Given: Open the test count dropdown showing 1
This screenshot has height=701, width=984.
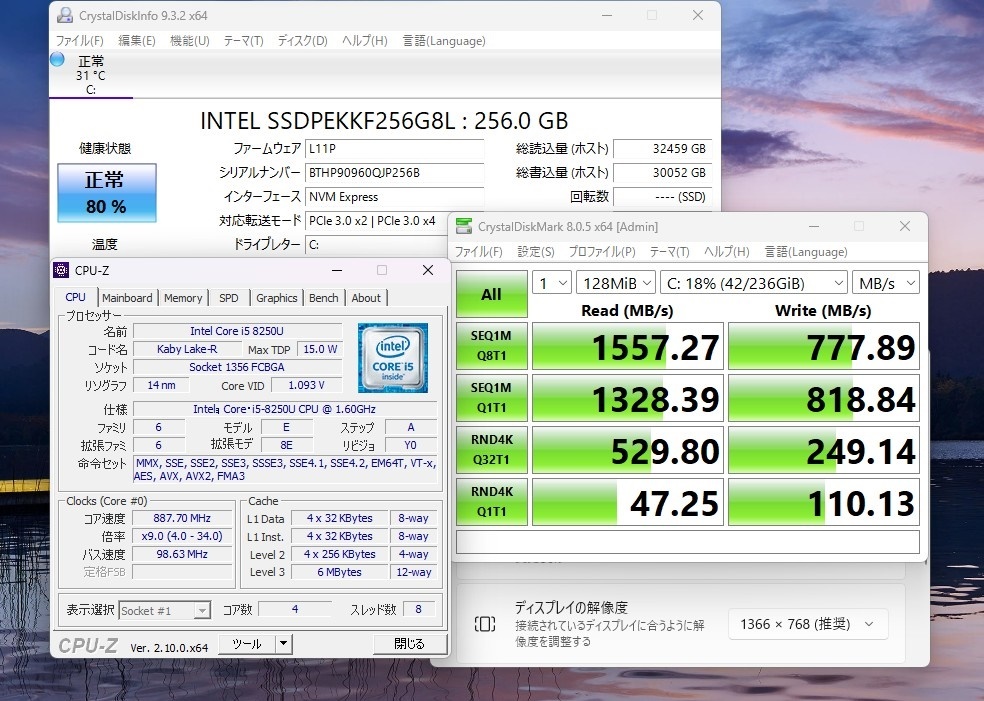Looking at the screenshot, I should click(x=552, y=283).
